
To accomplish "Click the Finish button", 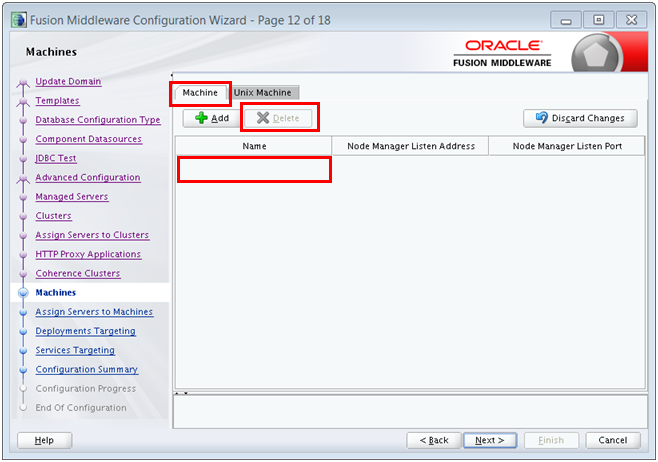I will pos(551,440).
